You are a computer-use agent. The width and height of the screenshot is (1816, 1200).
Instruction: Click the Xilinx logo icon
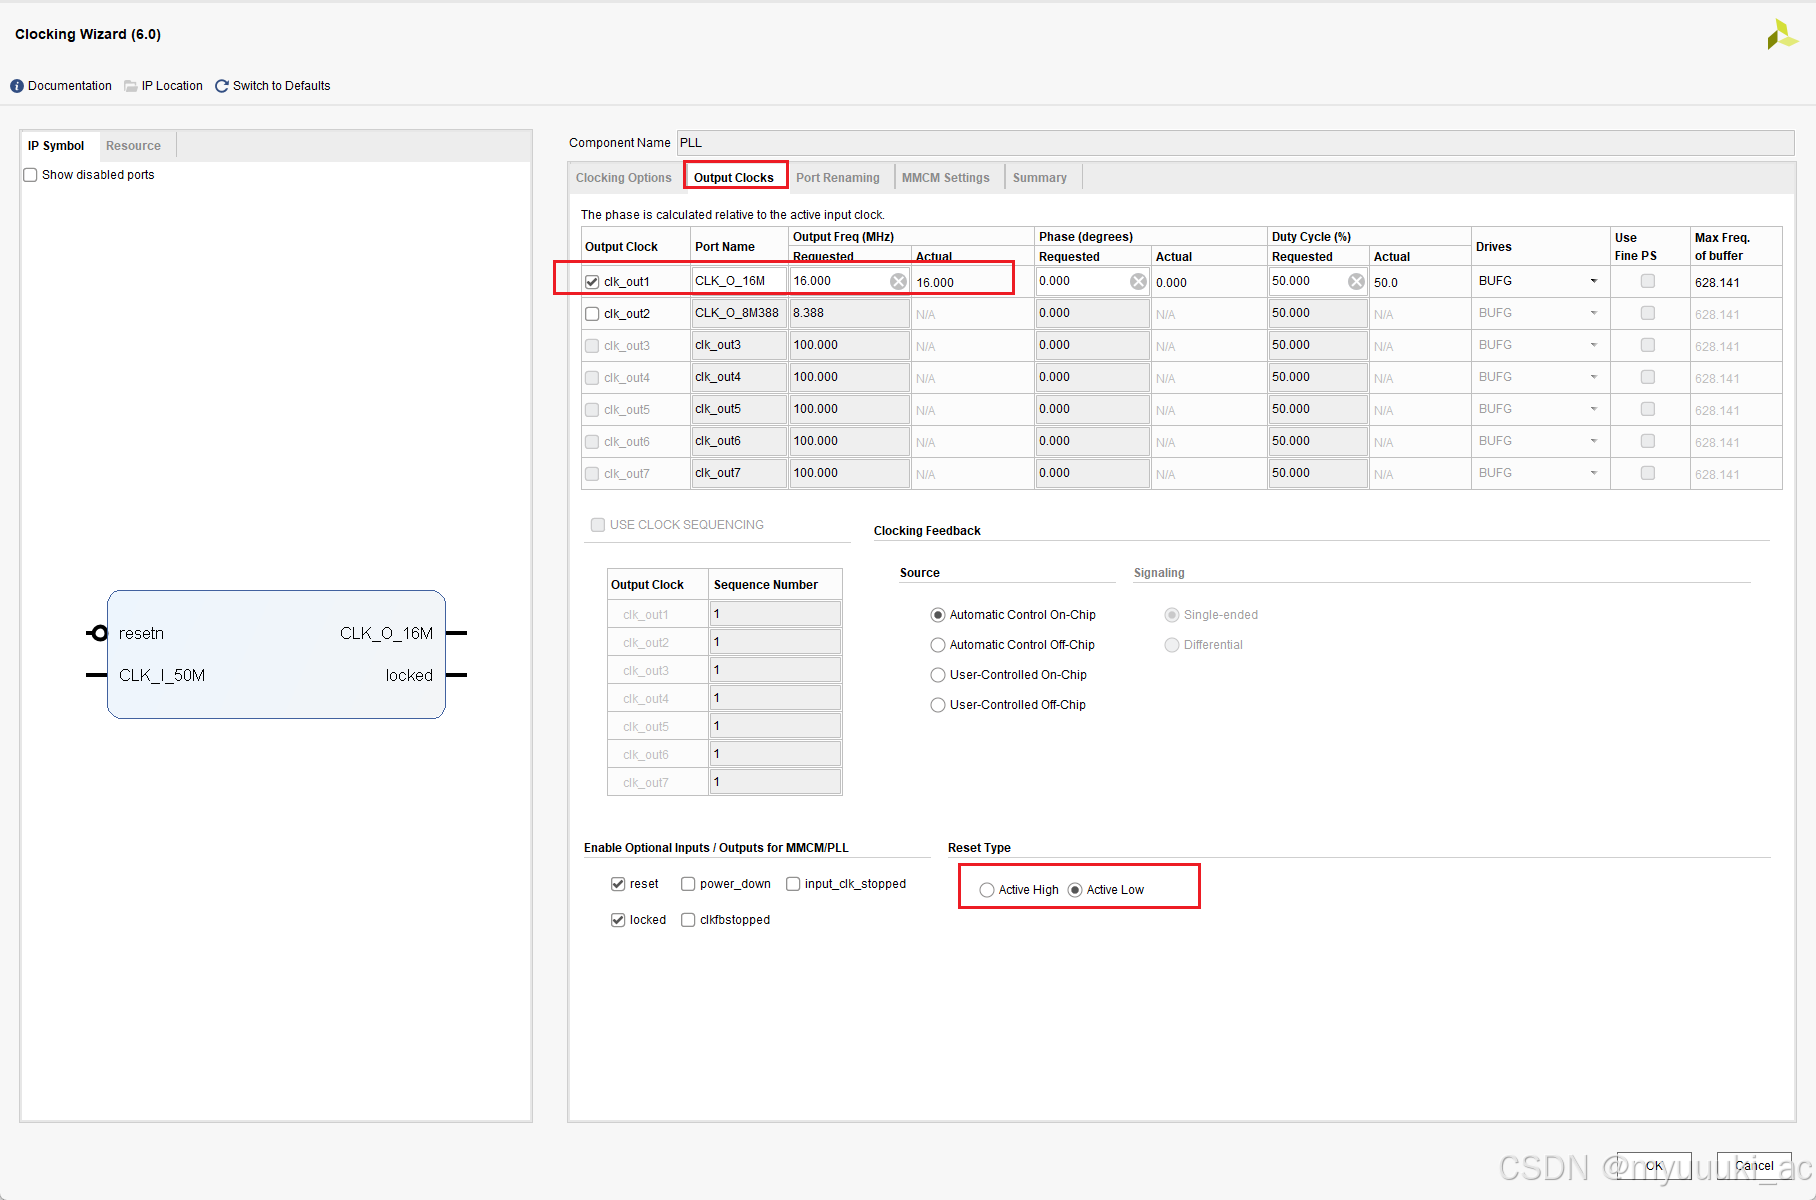[x=1782, y=35]
